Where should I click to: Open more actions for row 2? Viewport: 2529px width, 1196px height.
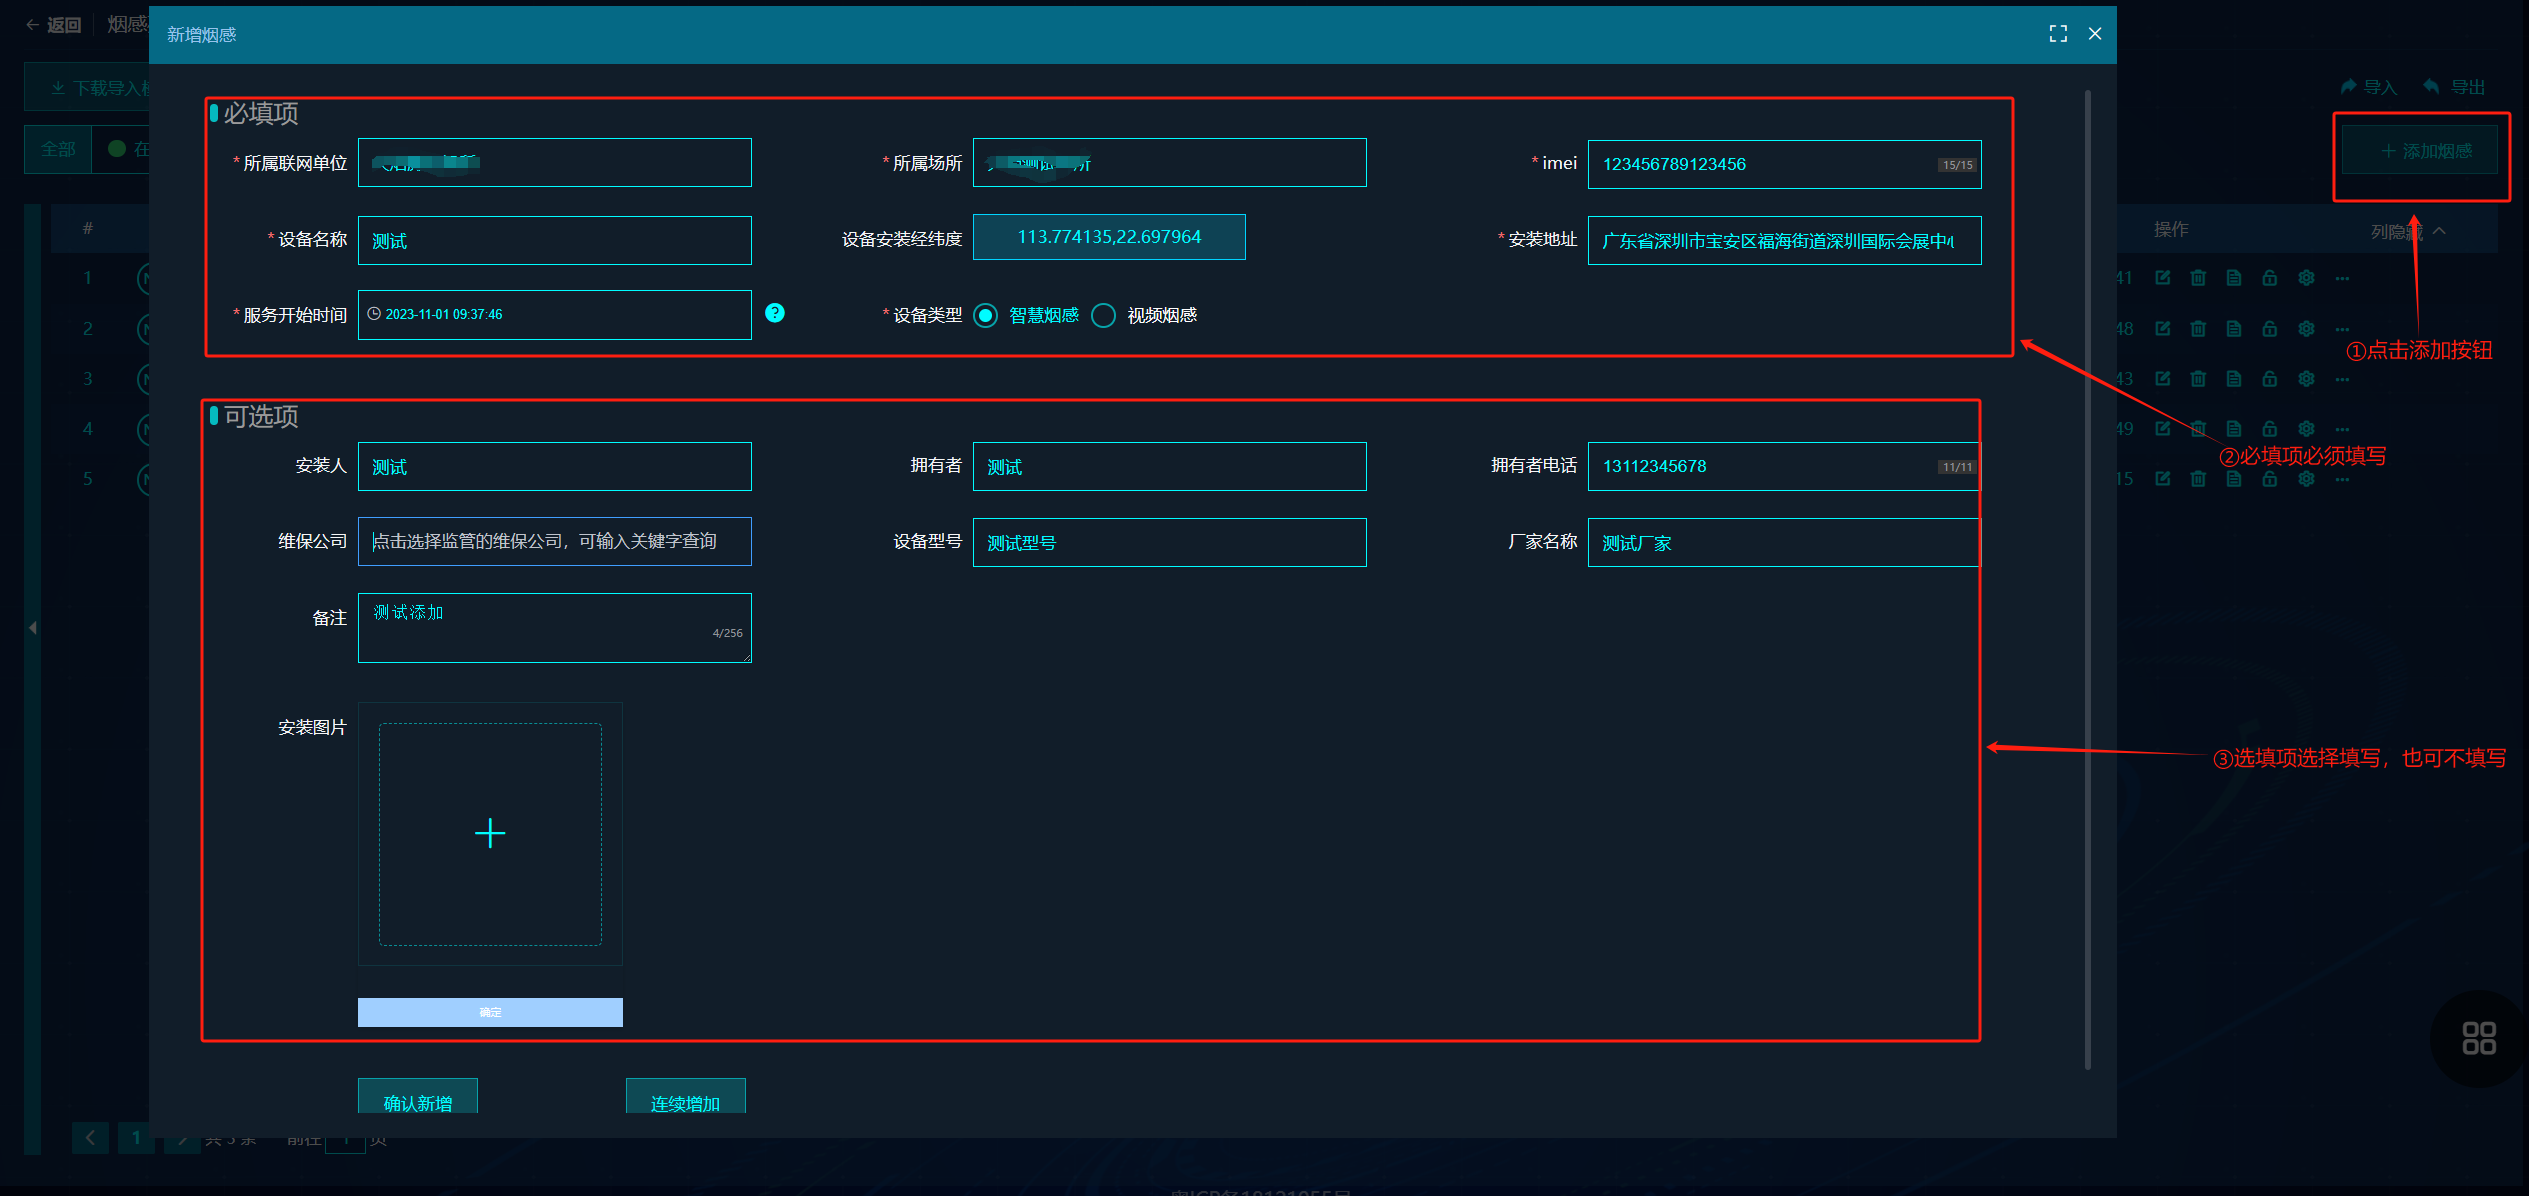coord(2342,328)
